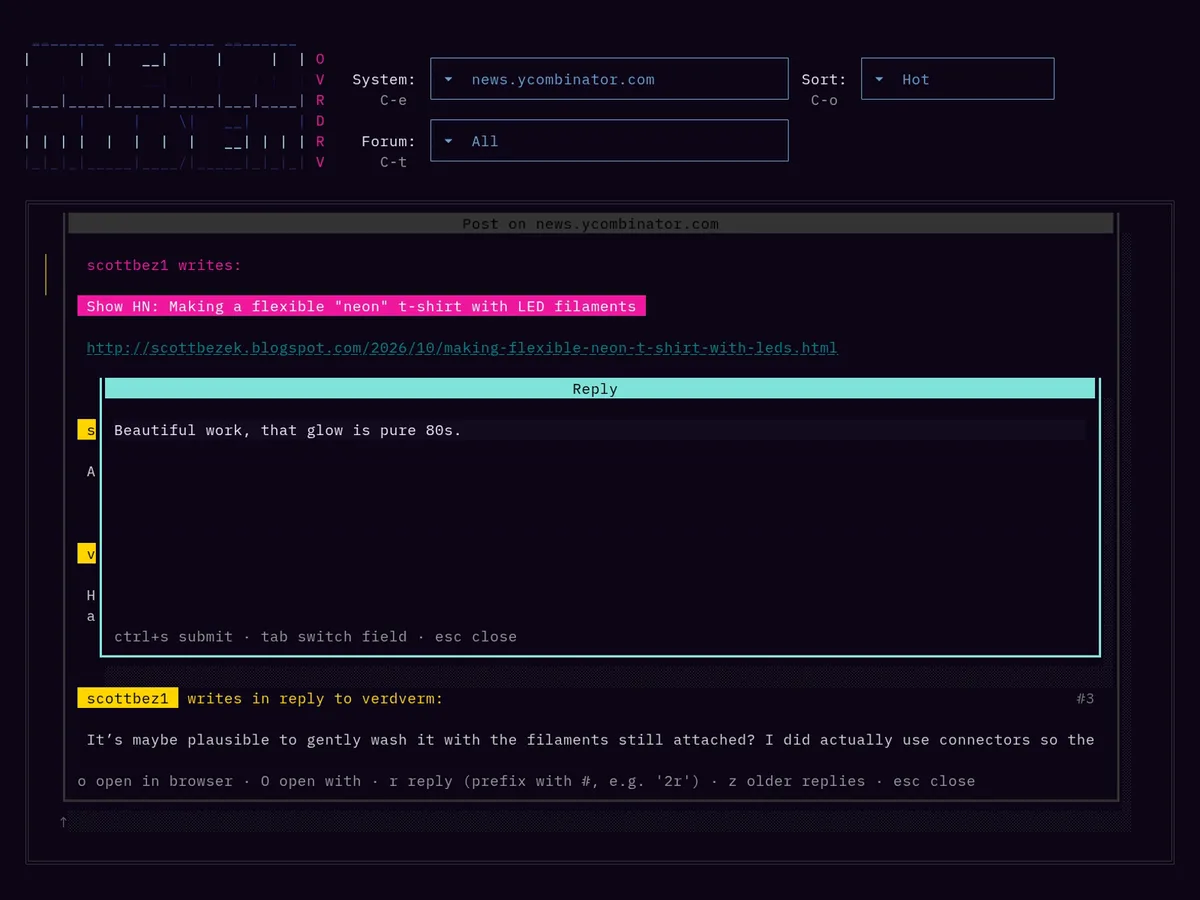Click the 'z older replies' hint
The image size is (1200, 900).
point(796,781)
